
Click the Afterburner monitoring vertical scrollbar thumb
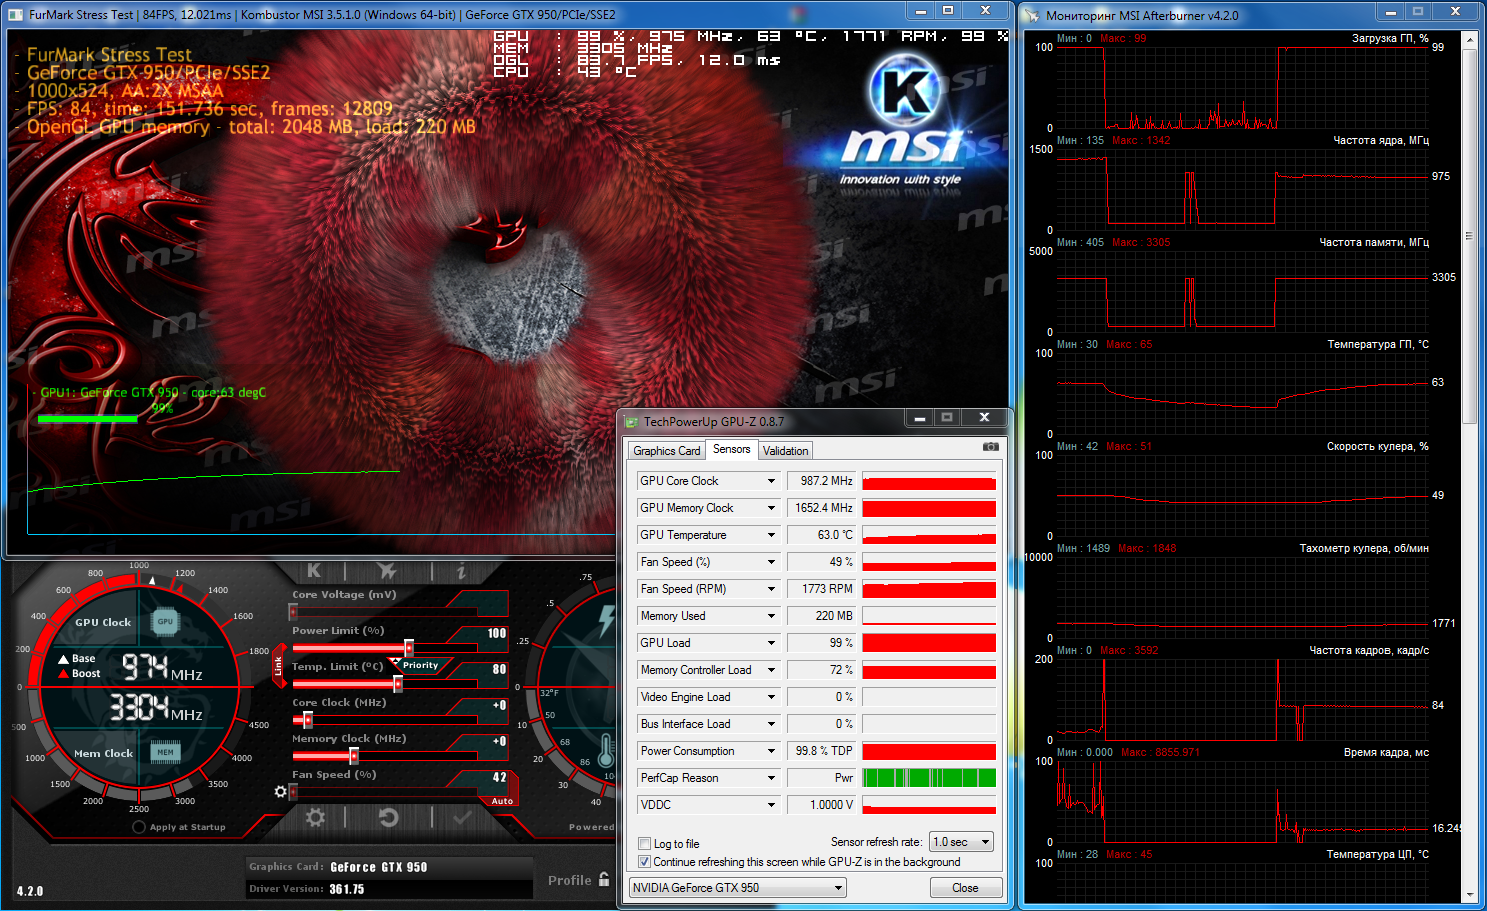(1469, 236)
